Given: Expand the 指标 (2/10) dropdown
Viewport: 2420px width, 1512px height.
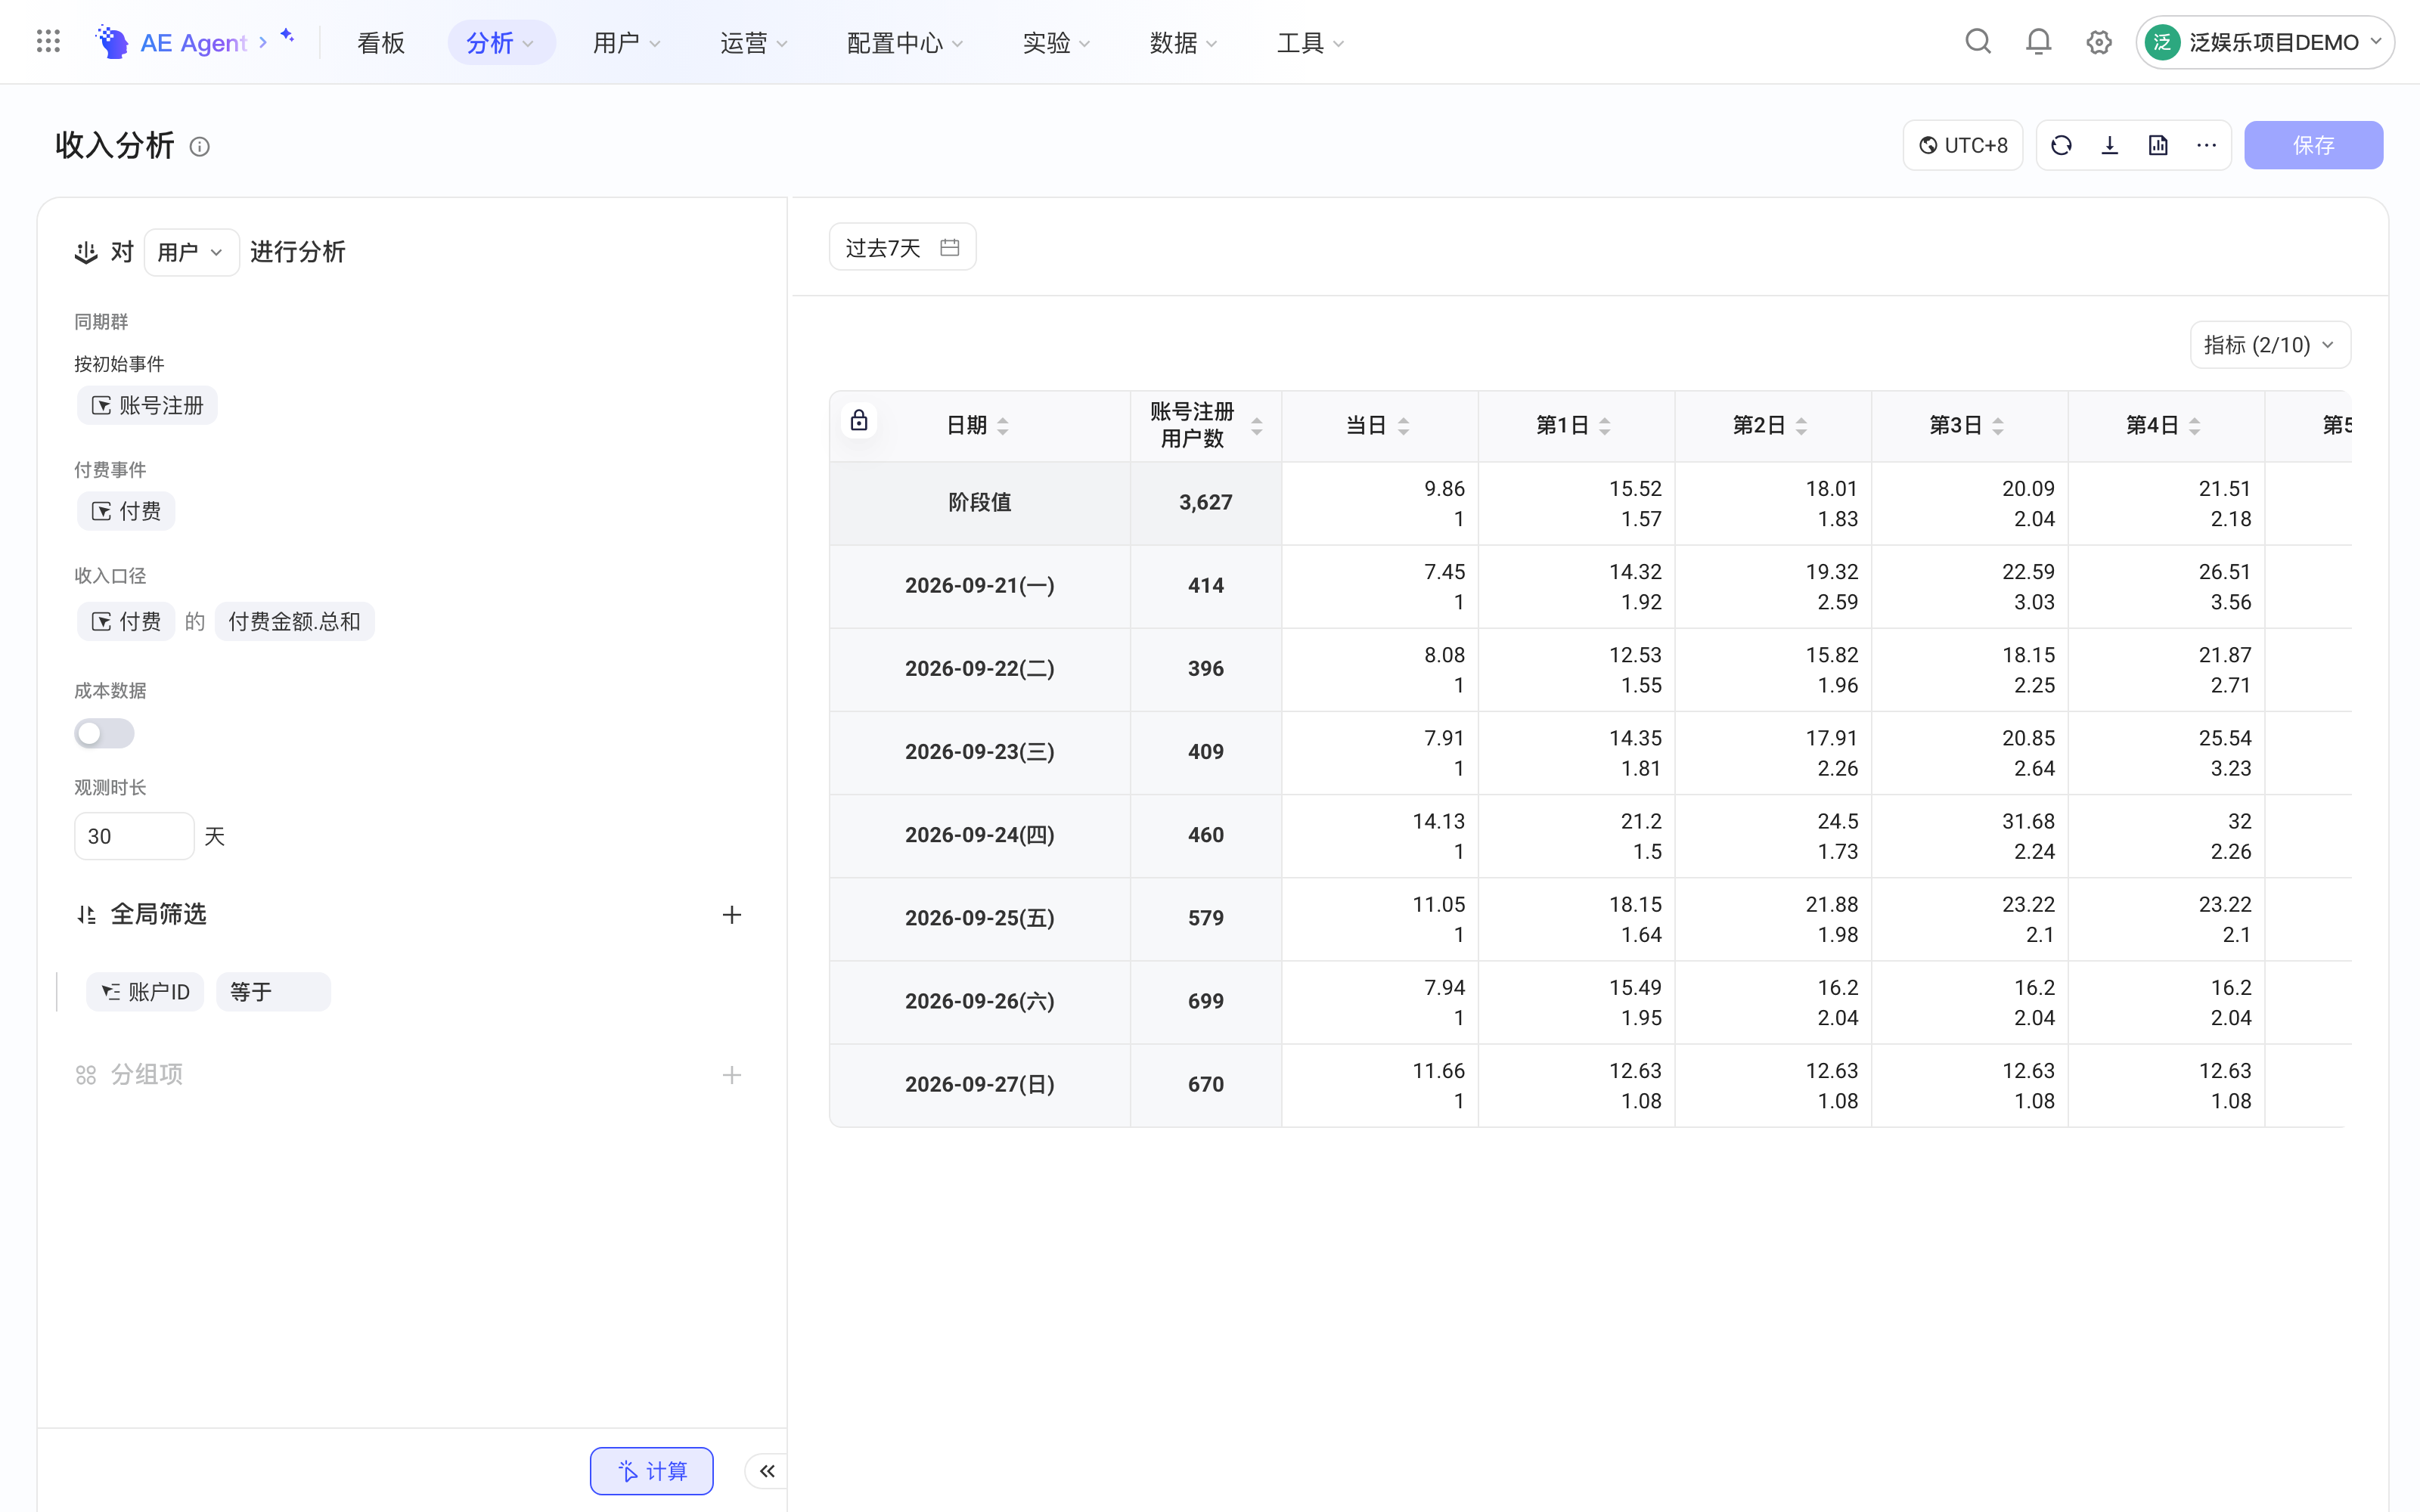Looking at the screenshot, I should [x=2270, y=345].
